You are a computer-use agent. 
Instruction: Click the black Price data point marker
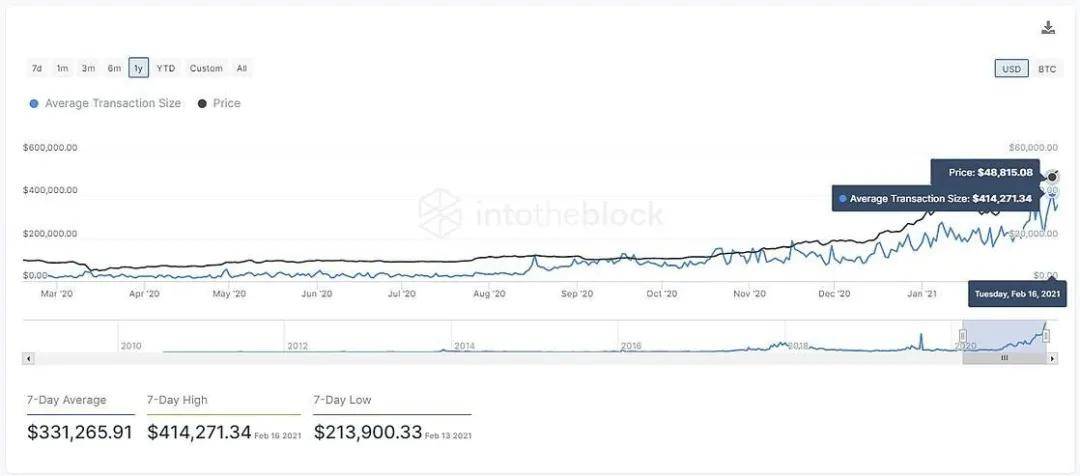click(x=1052, y=177)
